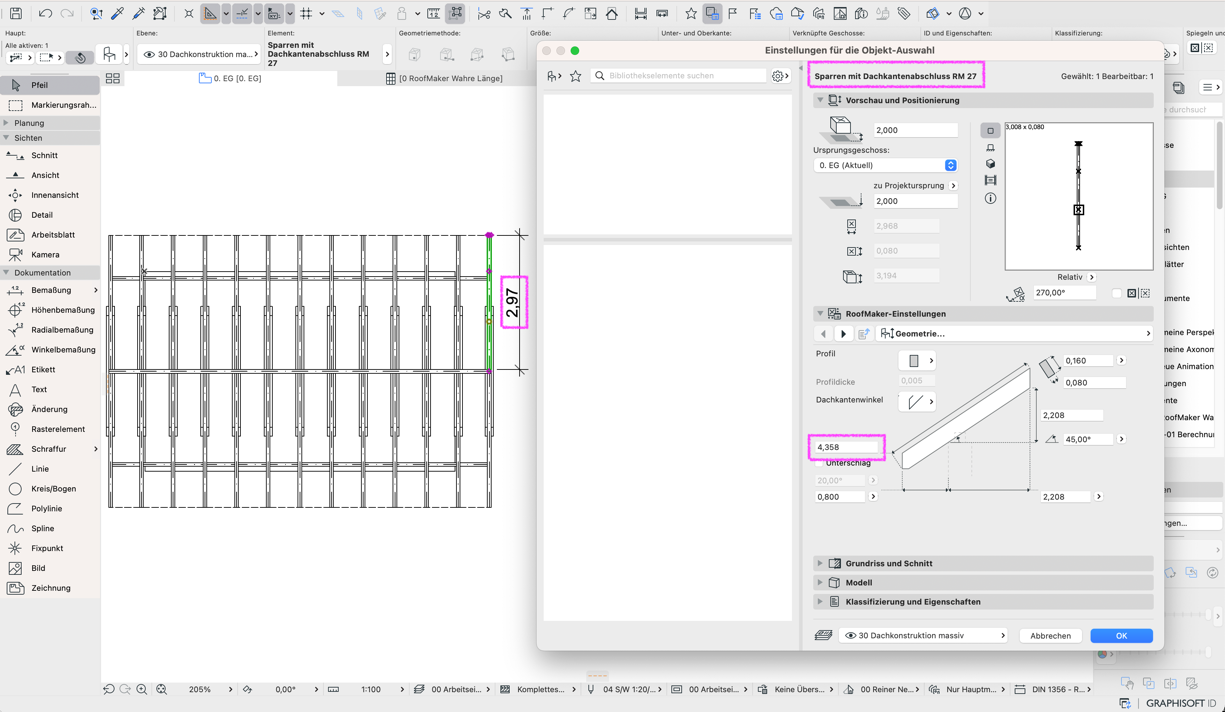Image resolution: width=1225 pixels, height=712 pixels.
Task: Click the favorites star in object dialog
Action: (576, 76)
